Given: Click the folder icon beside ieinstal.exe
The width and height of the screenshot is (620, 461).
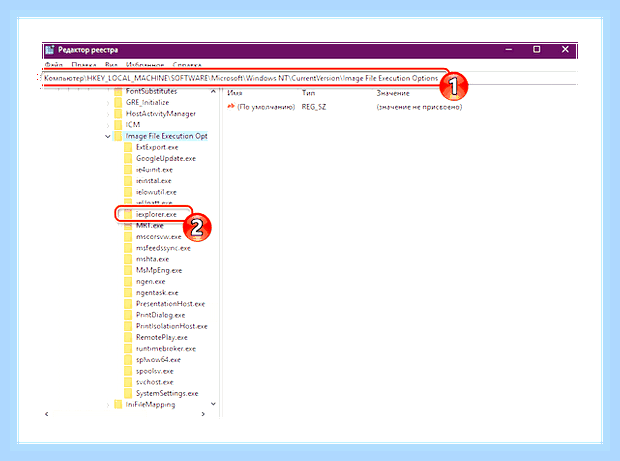Looking at the screenshot, I should [x=128, y=181].
